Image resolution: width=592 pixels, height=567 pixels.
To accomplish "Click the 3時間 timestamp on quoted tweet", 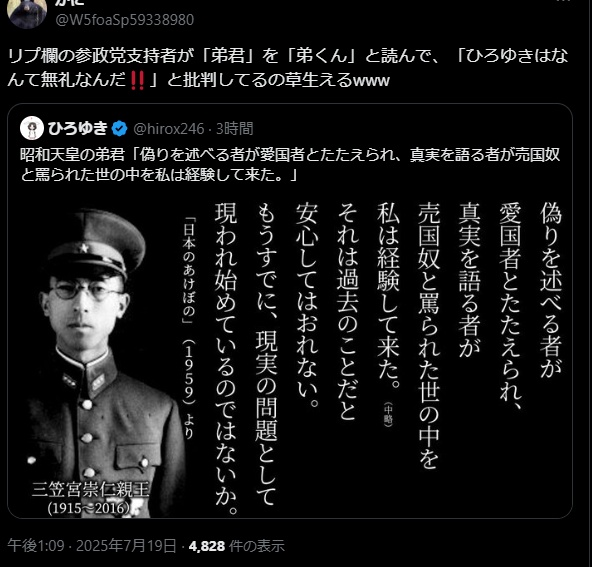I will [x=234, y=129].
